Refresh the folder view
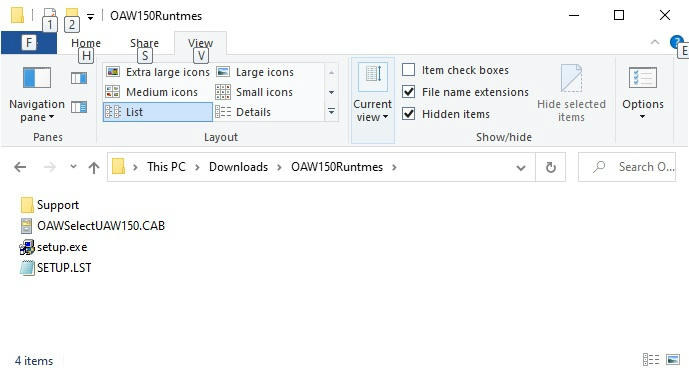 [x=551, y=167]
